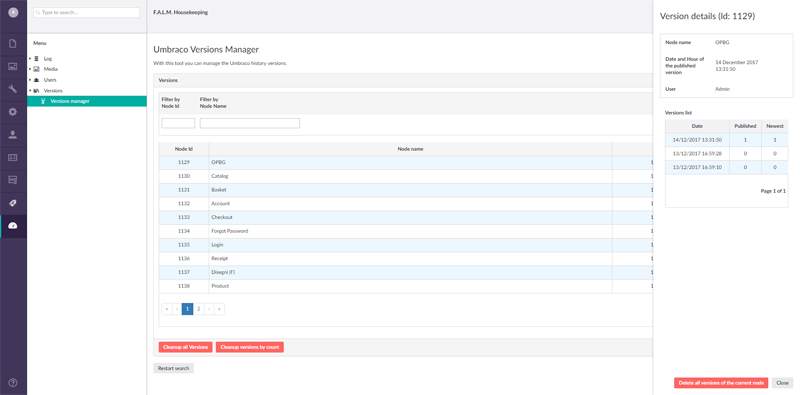
Task: Click the Versions manager item icon
Action: pos(43,101)
